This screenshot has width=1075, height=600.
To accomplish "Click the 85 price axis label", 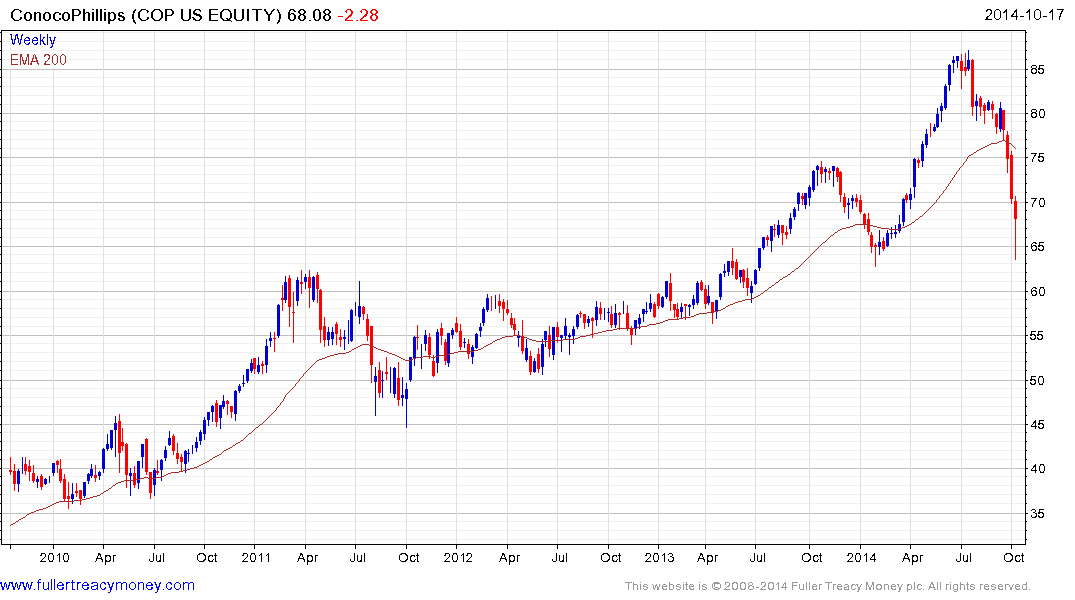I will pos(1037,70).
